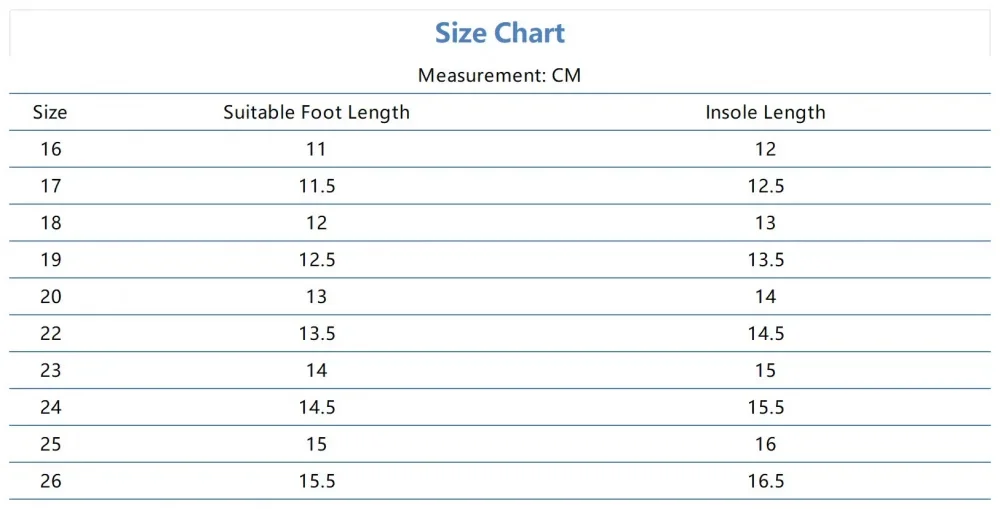Viewport: 1000px width, 509px height.
Task: Click the Measurement: CM label
Action: point(499,75)
